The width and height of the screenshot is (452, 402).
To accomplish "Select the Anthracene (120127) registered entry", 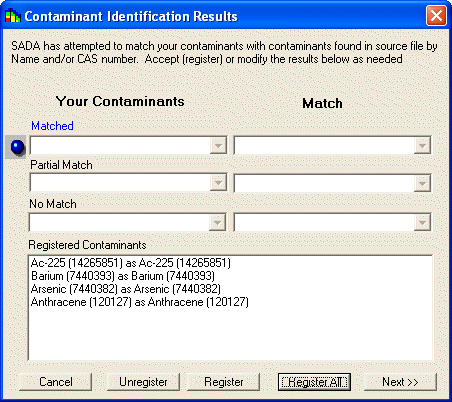I will point(140,302).
